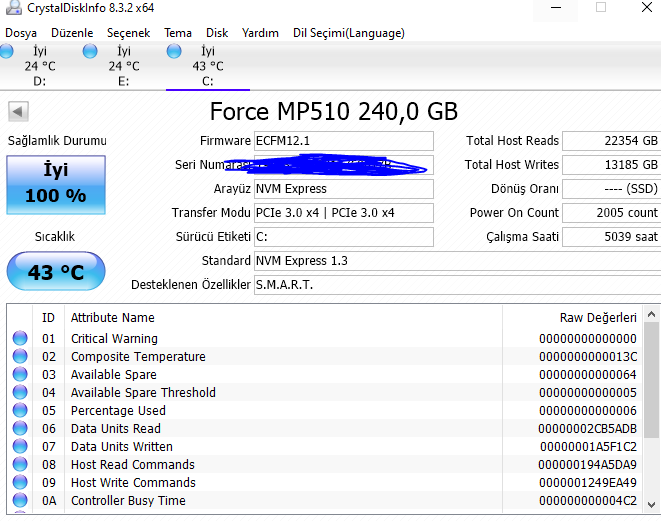Click the Sürücü Etiketi field C:
Screen dimensions: 661x521
(344, 237)
